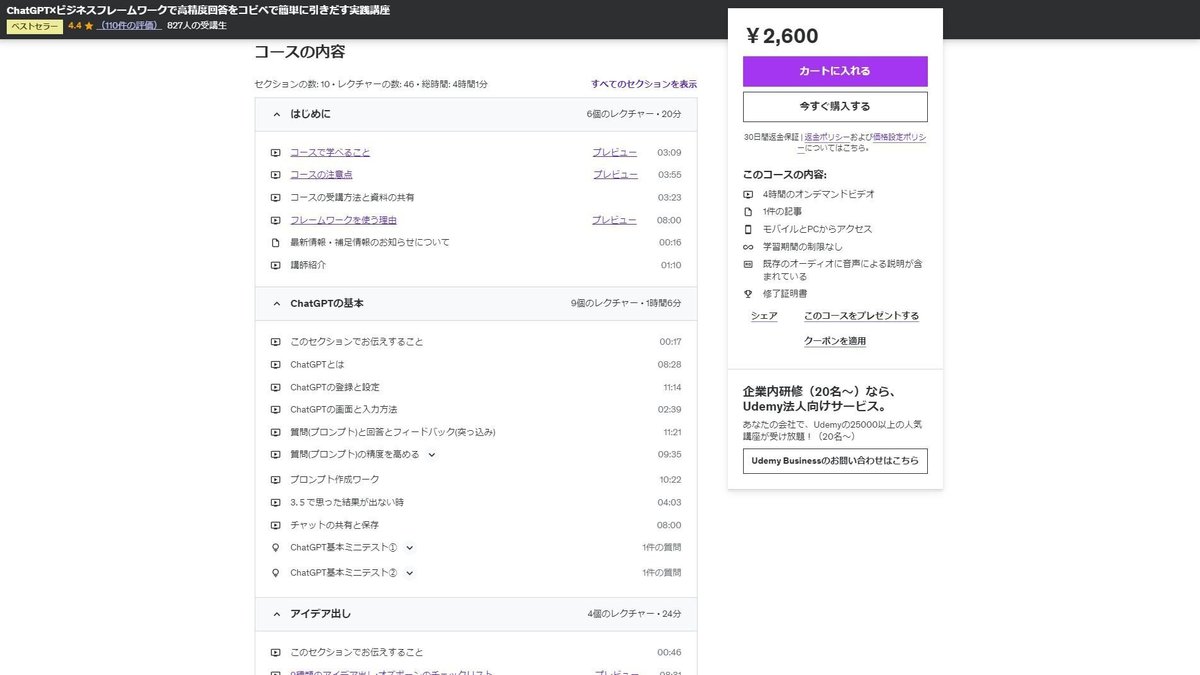Collapse the はじめに section
The width and height of the screenshot is (1200, 675).
(277, 114)
